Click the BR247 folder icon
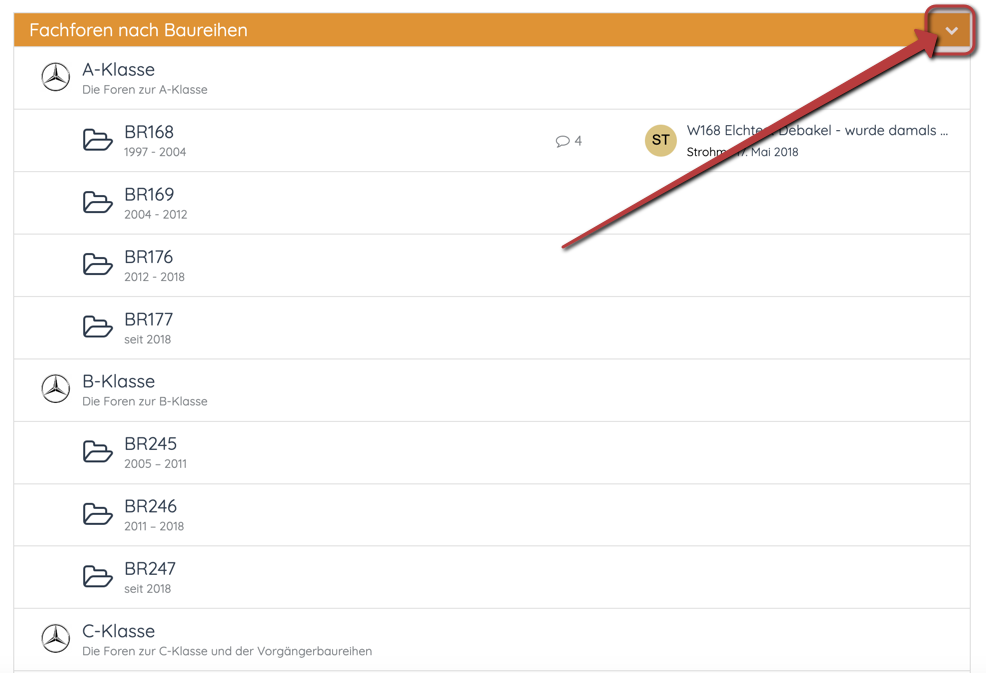 [x=97, y=576]
